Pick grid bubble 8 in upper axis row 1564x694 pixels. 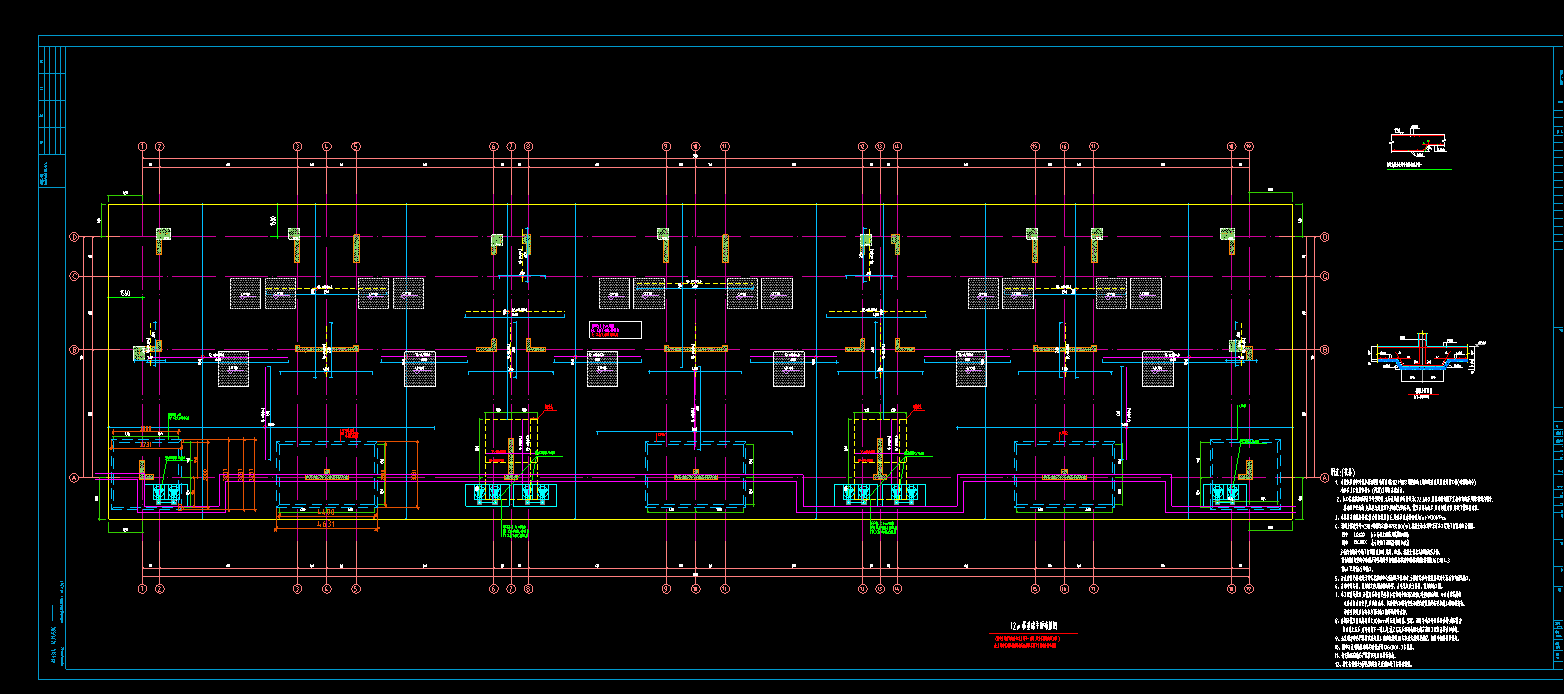click(528, 146)
